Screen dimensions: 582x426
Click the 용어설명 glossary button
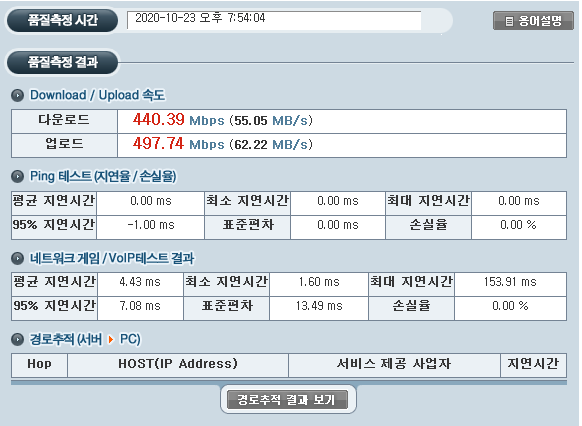(533, 21)
